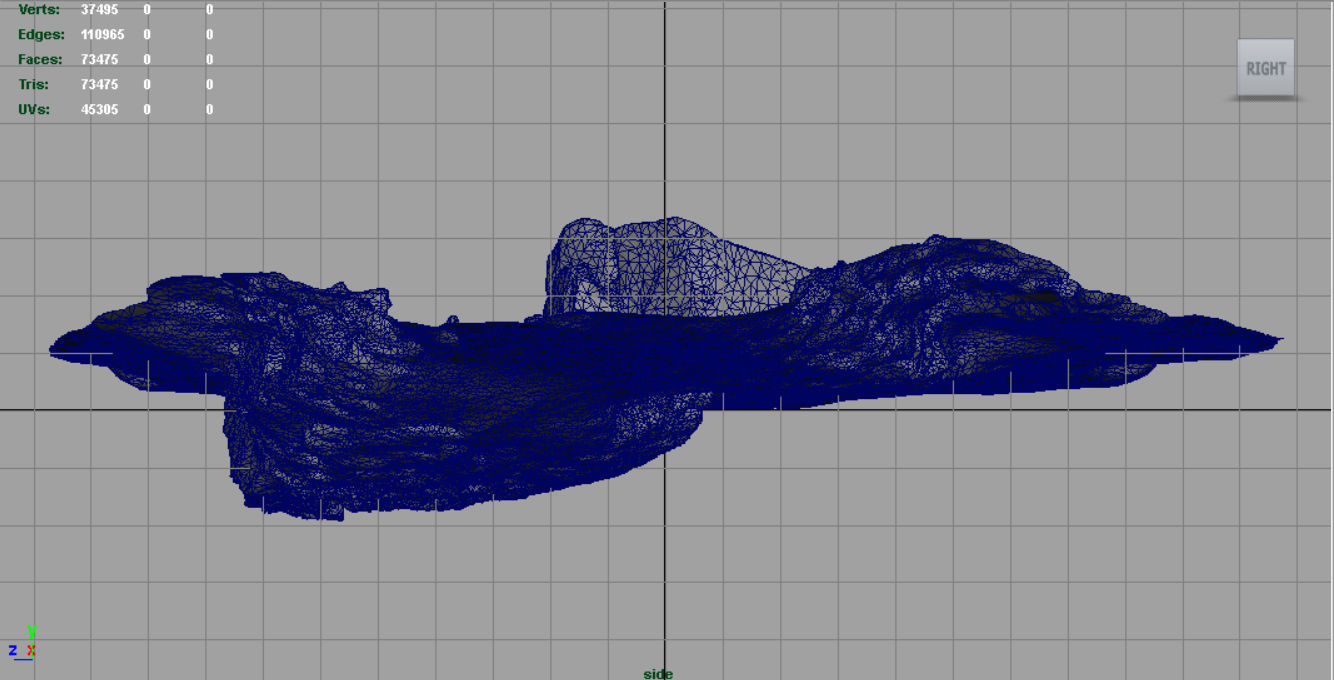Click the vertex count value 37495
This screenshot has width=1334, height=680.
100,10
